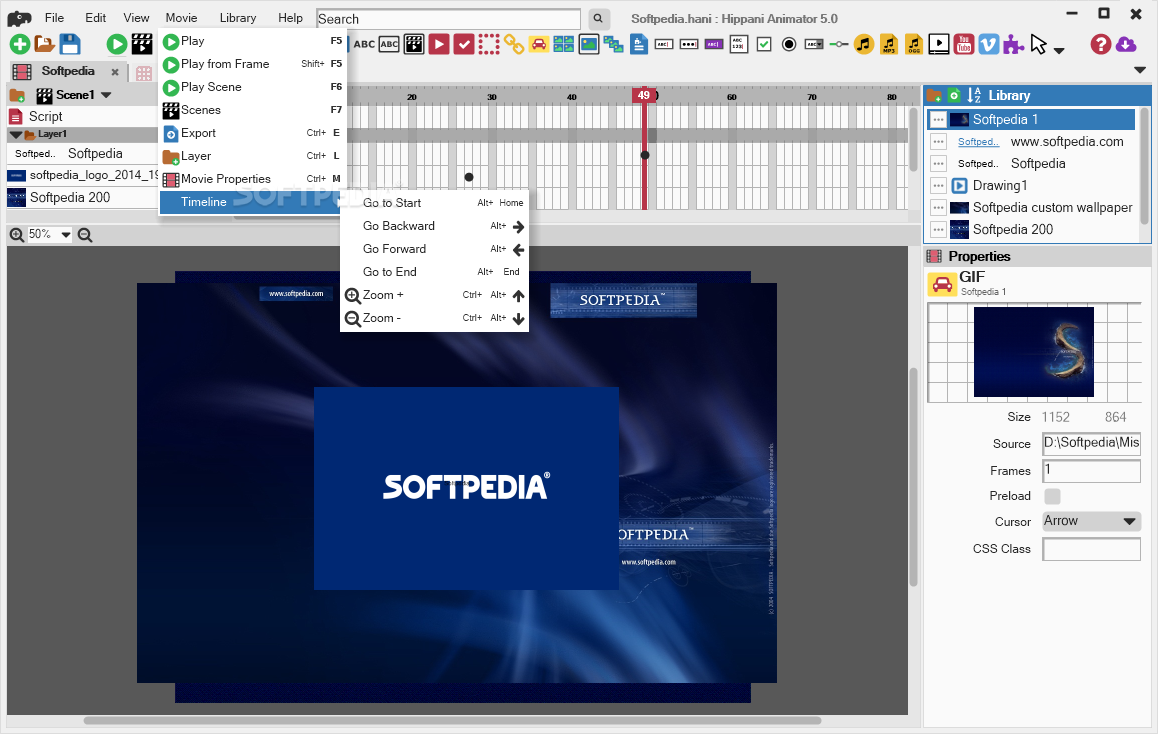Click the green New movie plus icon
The image size is (1158, 734).
click(20, 44)
